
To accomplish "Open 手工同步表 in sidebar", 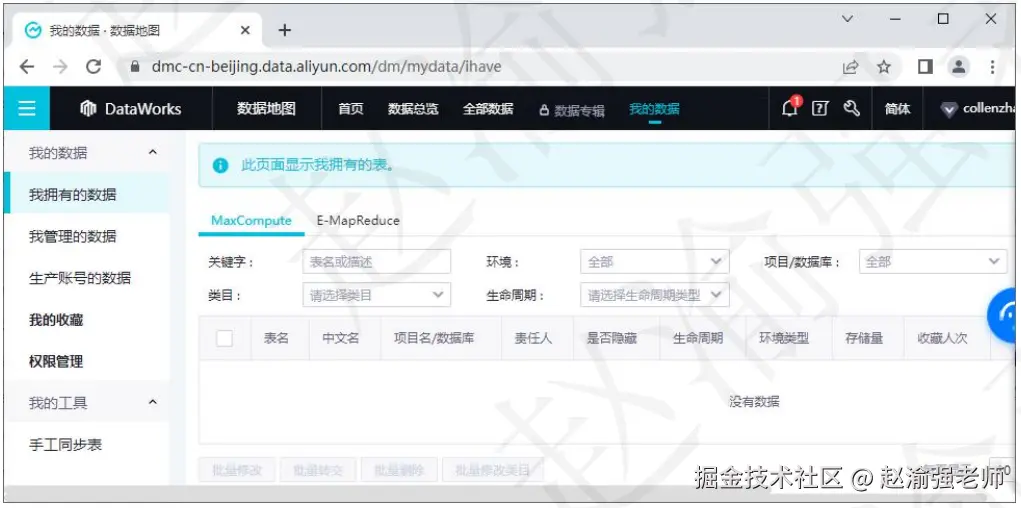I will coord(65,445).
